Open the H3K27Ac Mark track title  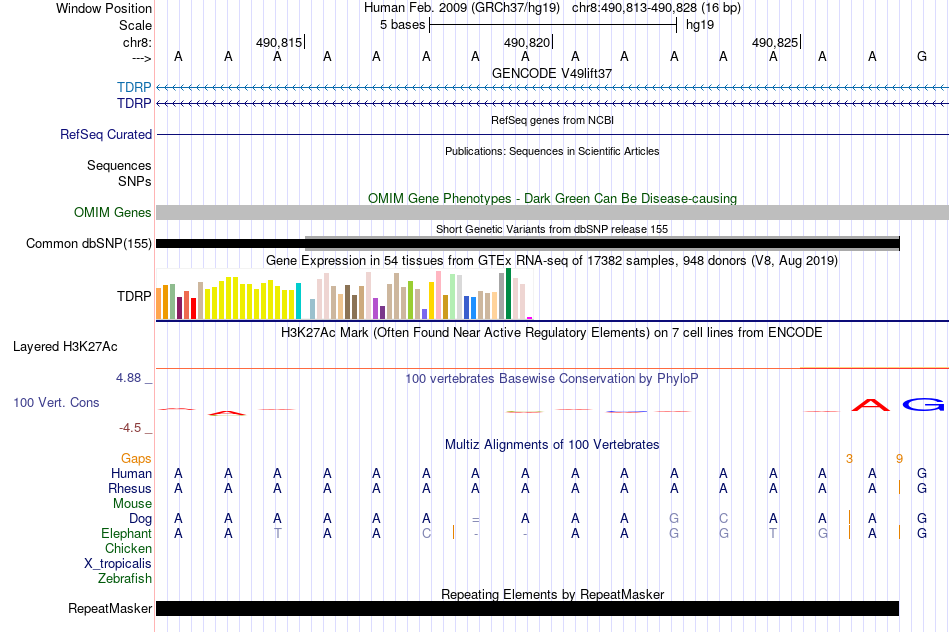tap(552, 333)
